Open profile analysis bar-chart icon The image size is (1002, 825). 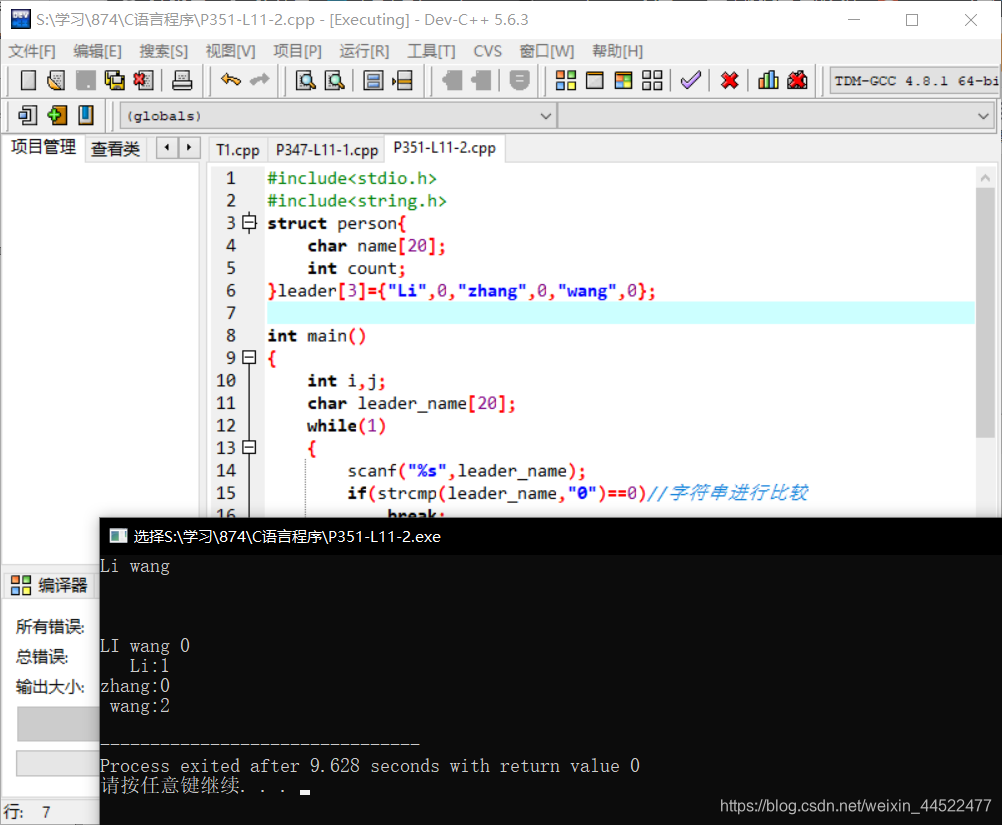pyautogui.click(x=767, y=81)
